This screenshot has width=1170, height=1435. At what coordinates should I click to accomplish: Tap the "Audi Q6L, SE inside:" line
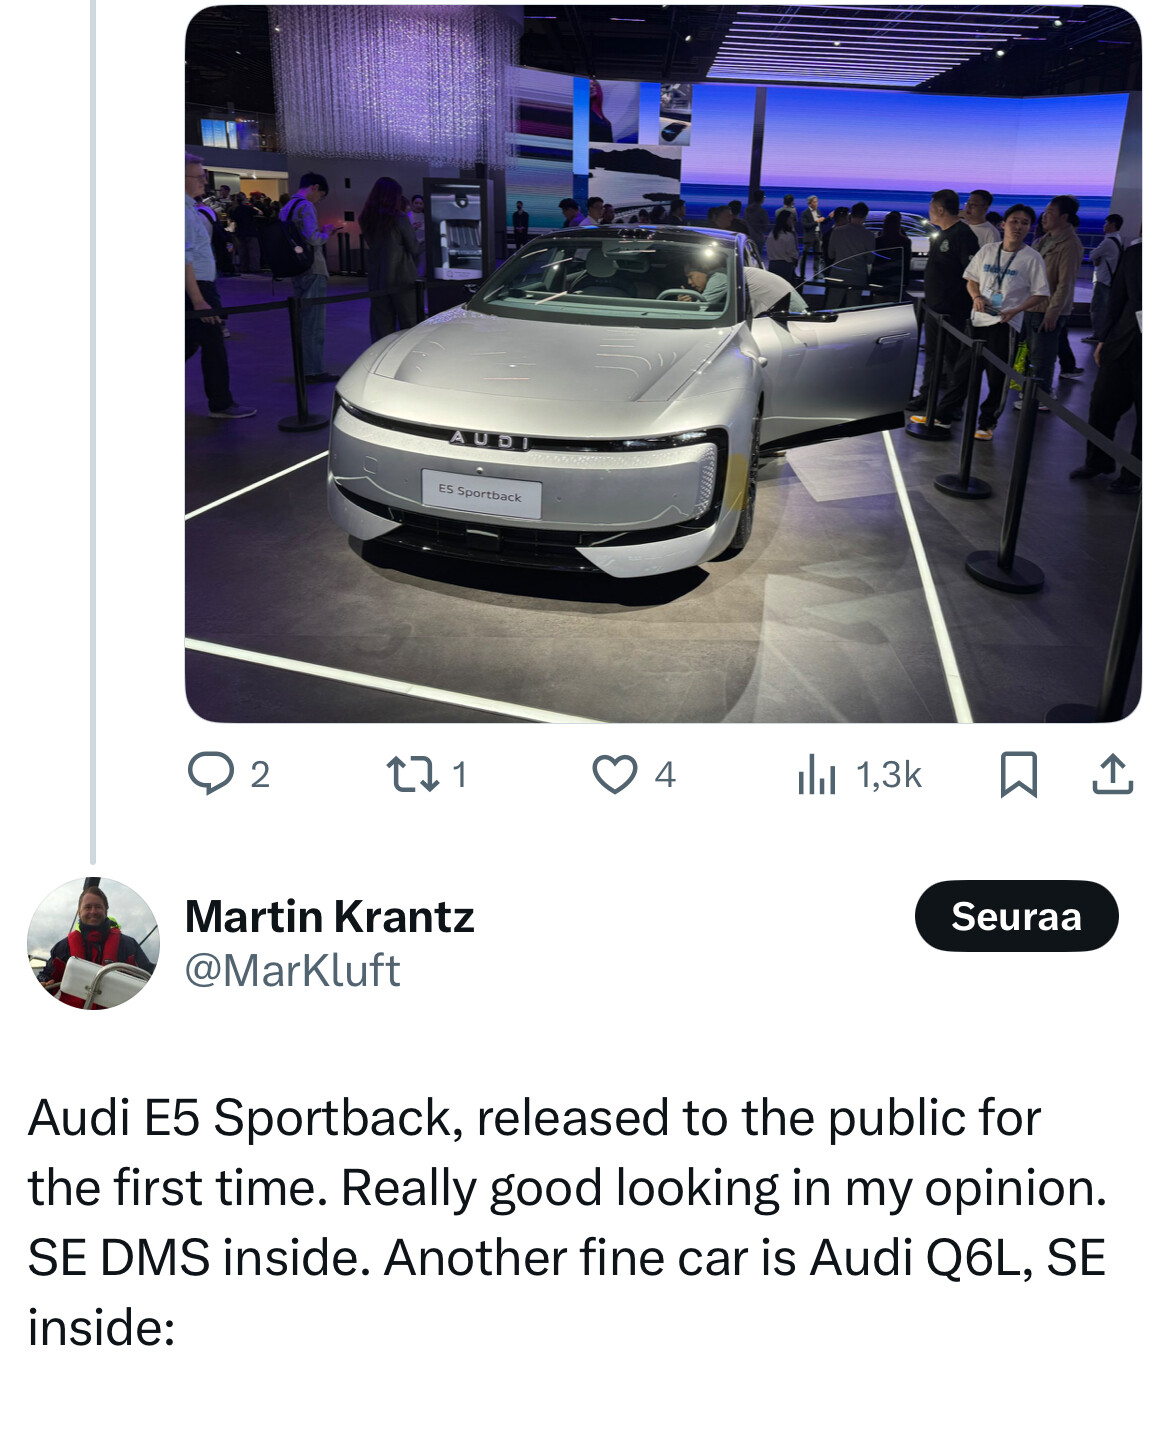pos(957,1257)
